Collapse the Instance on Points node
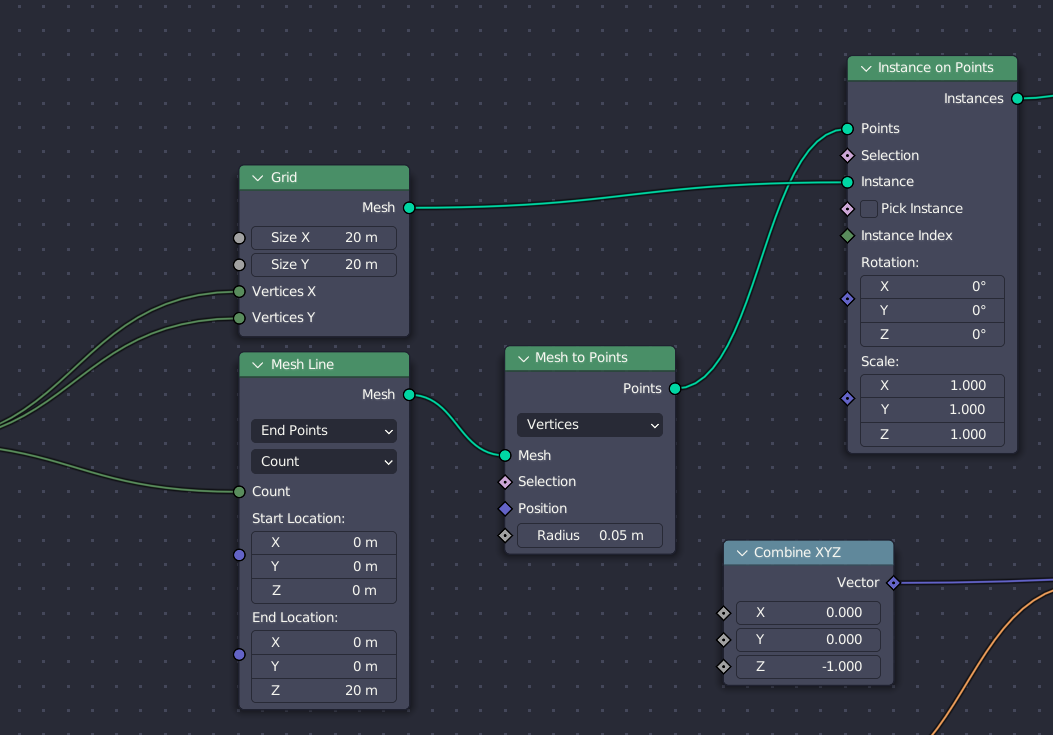The height and width of the screenshot is (735, 1053). [x=865, y=68]
